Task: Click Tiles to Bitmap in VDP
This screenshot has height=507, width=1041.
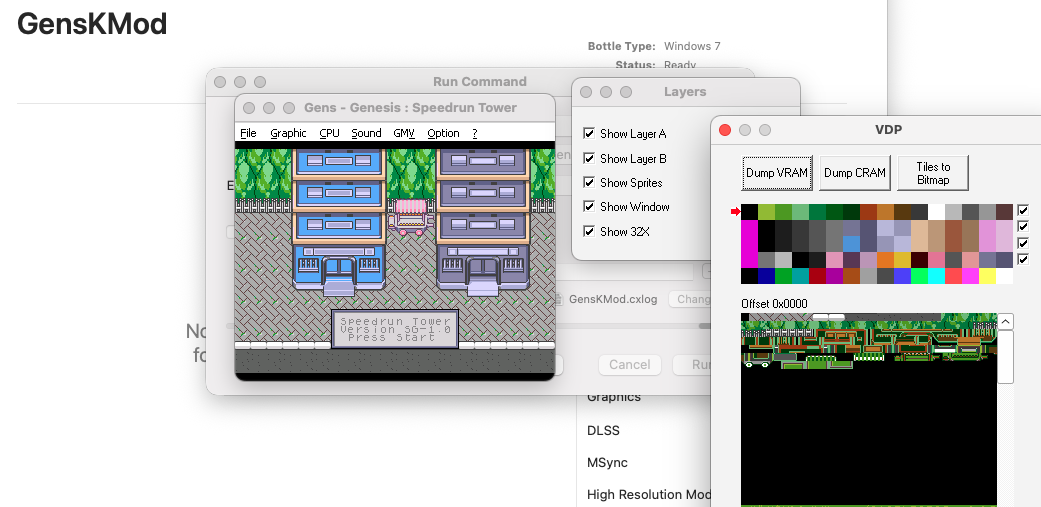Action: click(933, 173)
